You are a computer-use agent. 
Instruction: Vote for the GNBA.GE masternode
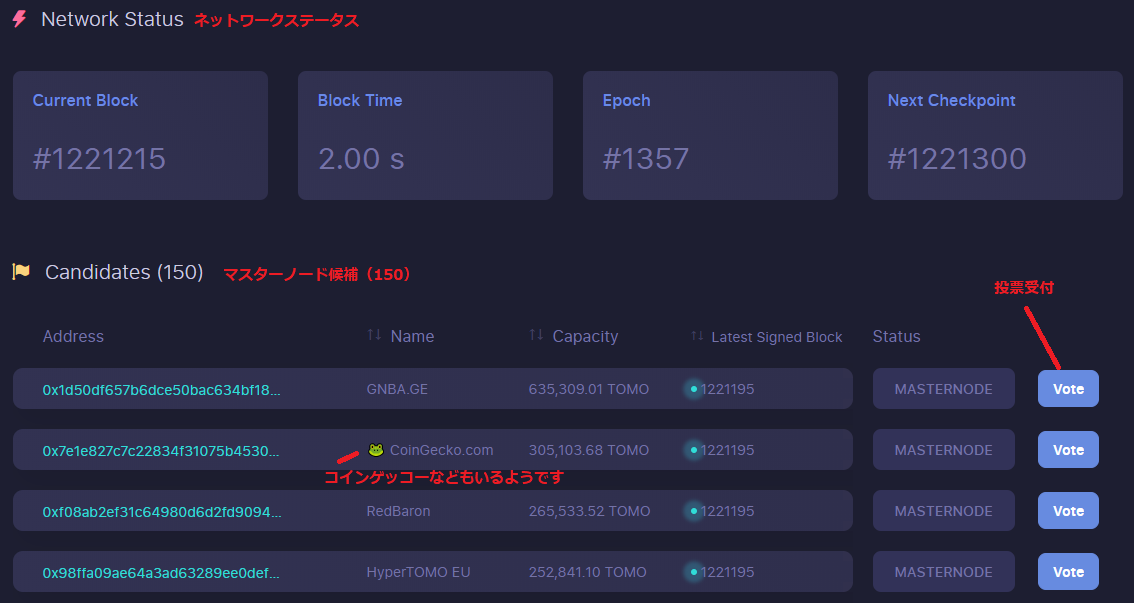click(1068, 389)
